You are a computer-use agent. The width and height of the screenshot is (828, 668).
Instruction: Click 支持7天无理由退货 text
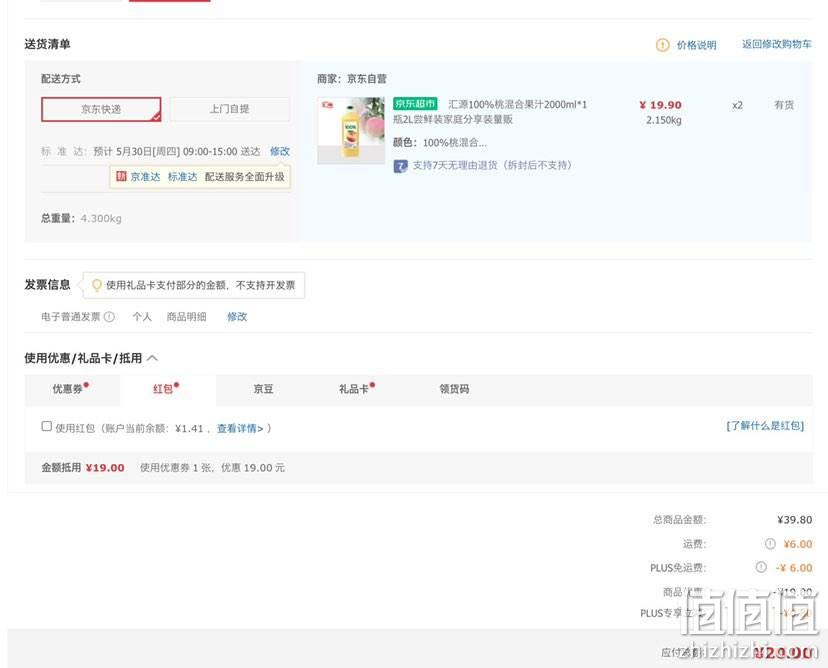coord(492,165)
